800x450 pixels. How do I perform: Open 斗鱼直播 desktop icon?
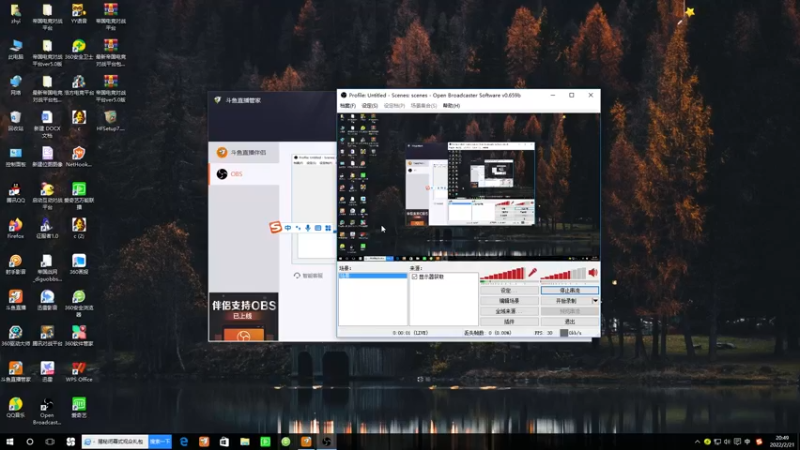click(x=16, y=300)
